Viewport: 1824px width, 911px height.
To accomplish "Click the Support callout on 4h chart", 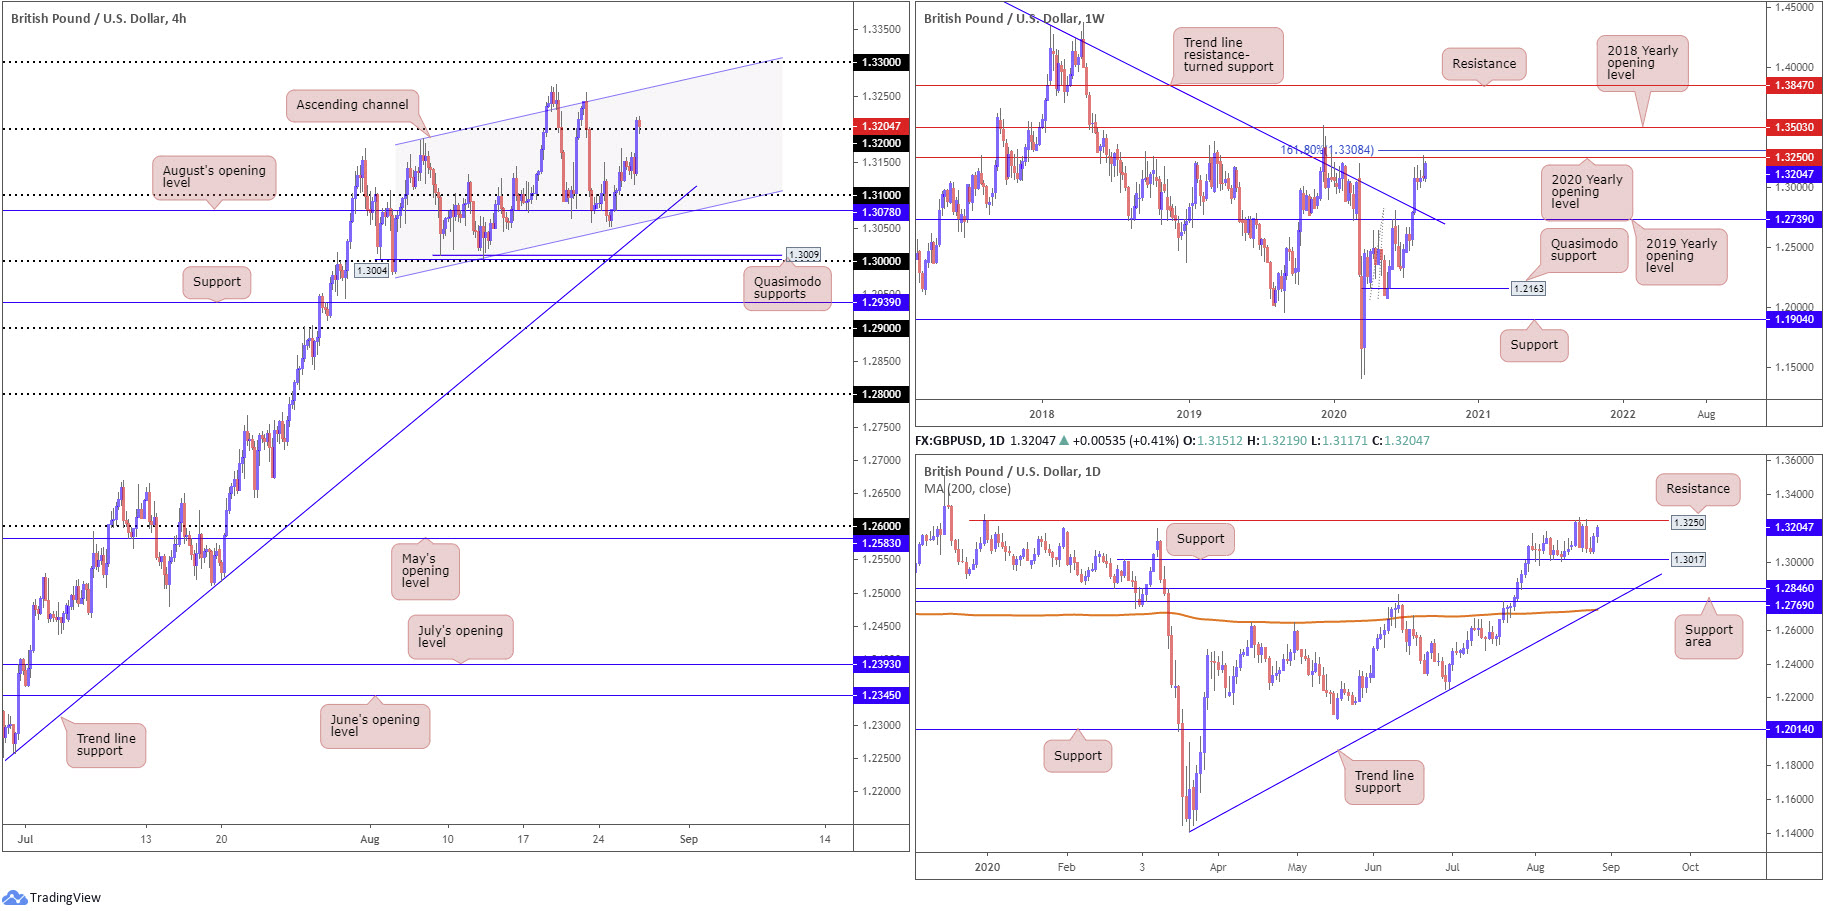I will click(217, 282).
